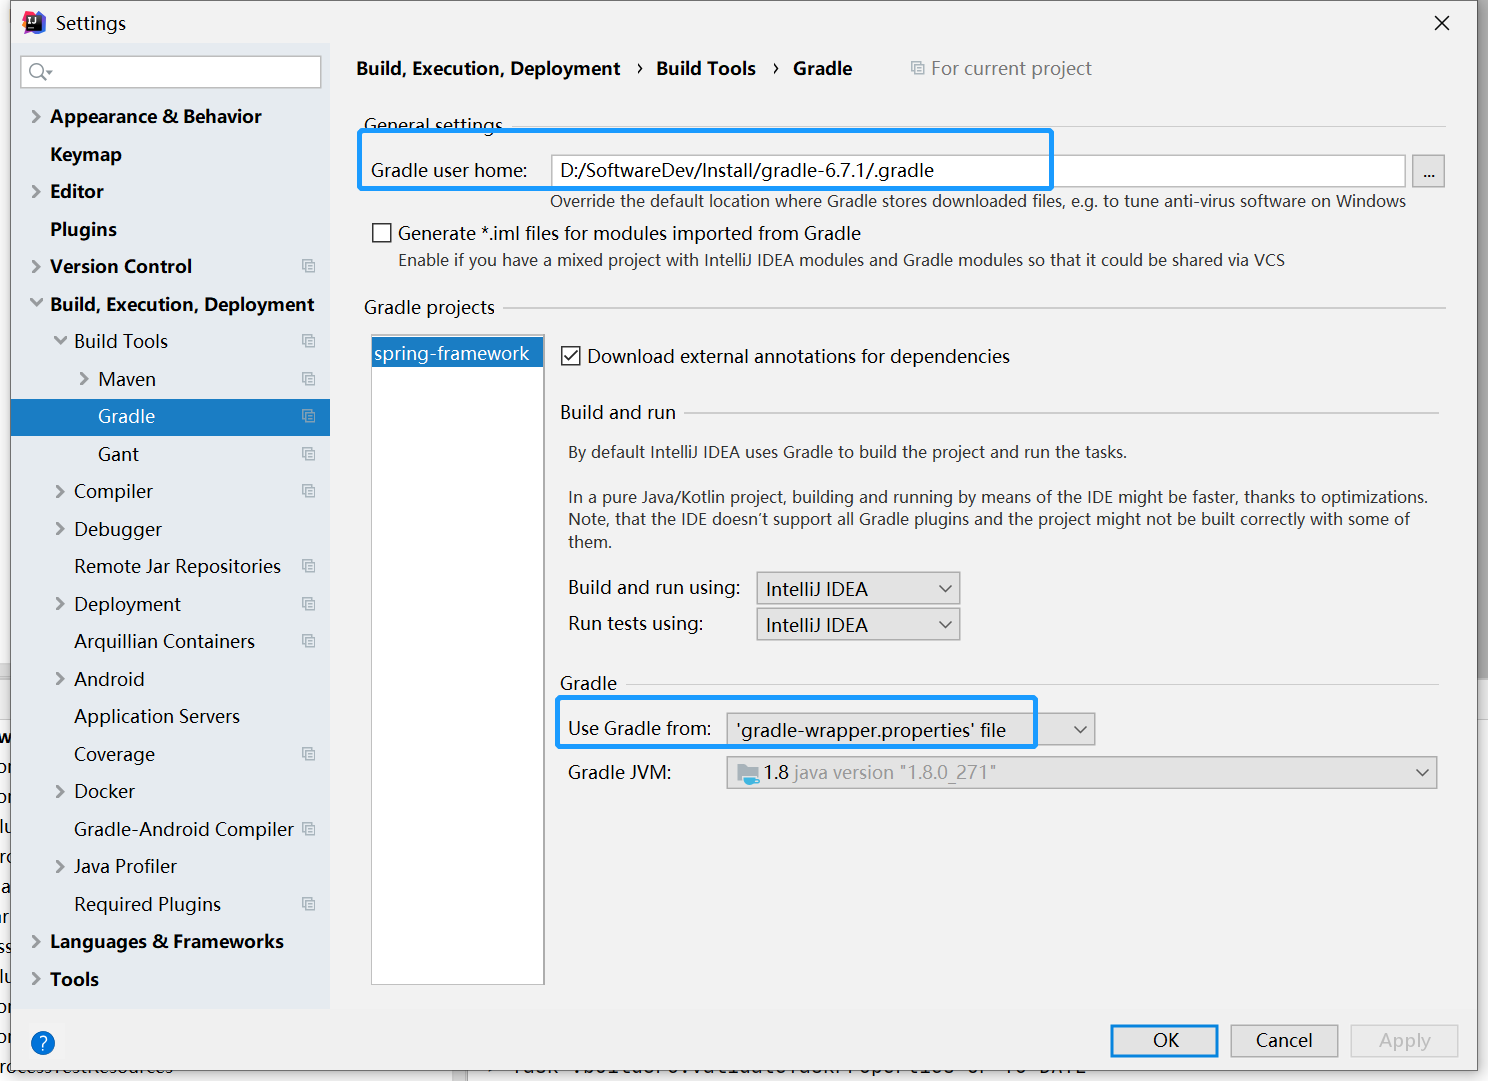Expand the Deployment node arrow
1488x1081 pixels.
click(x=60, y=604)
